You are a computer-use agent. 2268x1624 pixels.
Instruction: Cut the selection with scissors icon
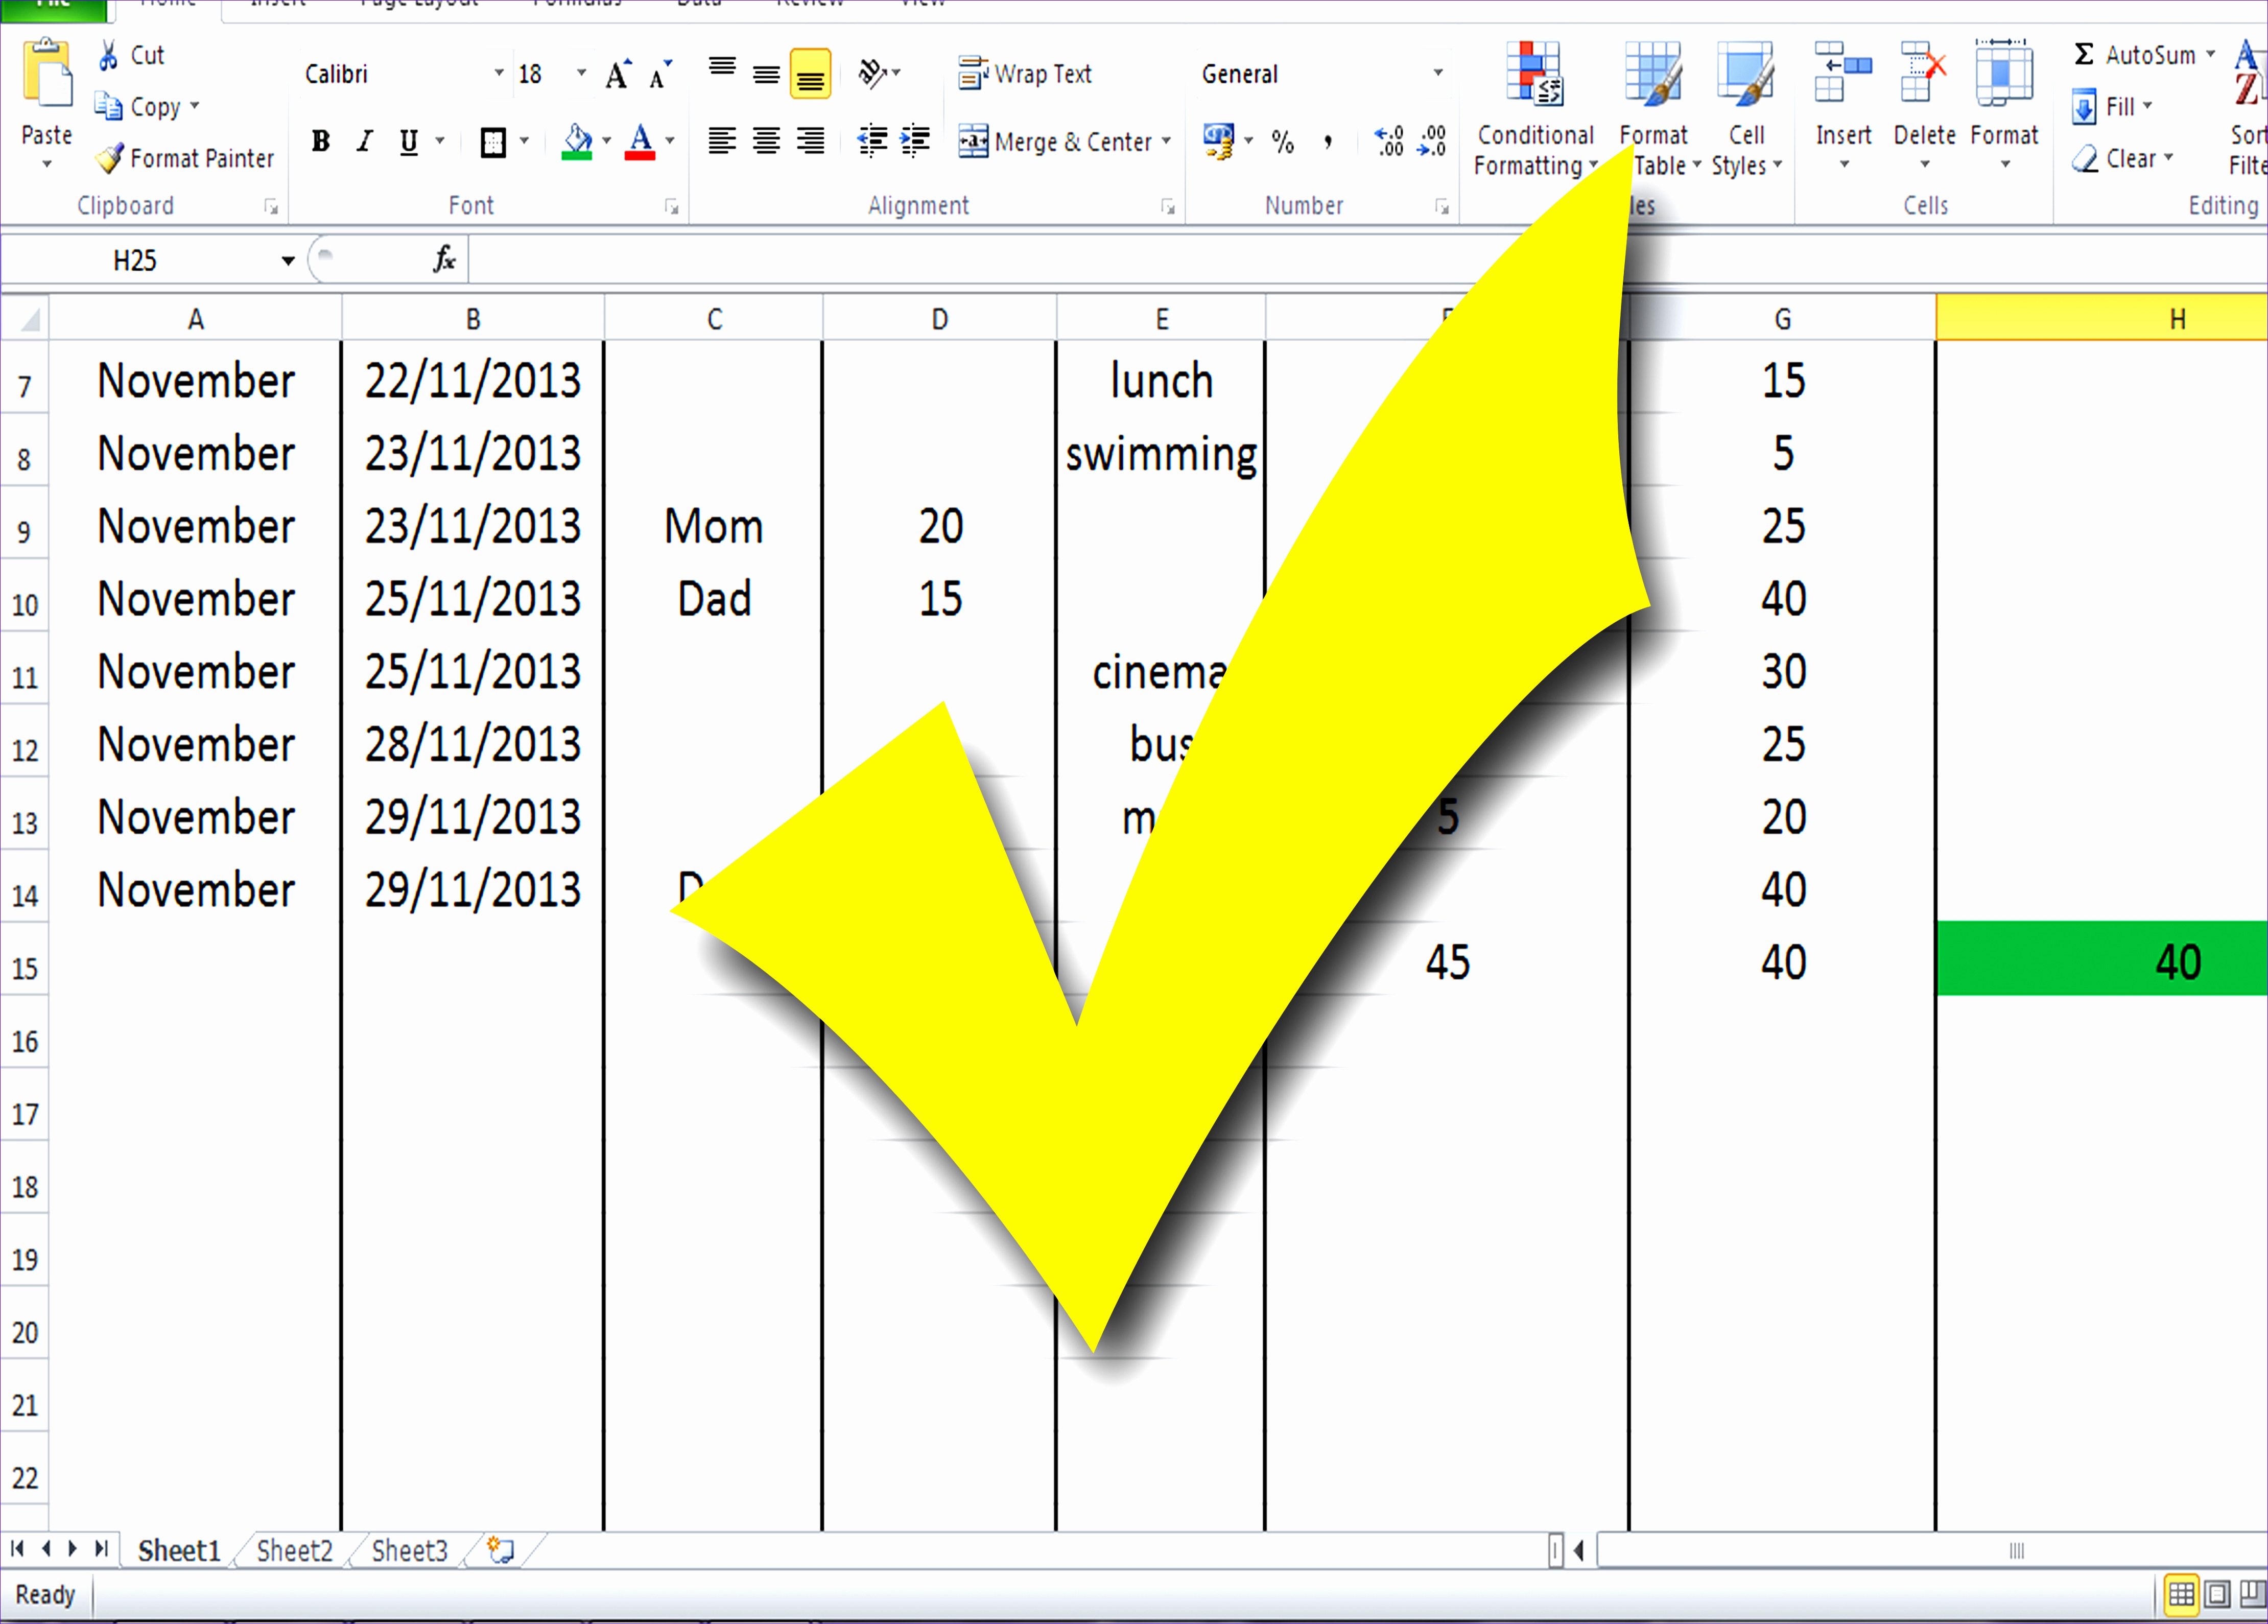coord(109,55)
